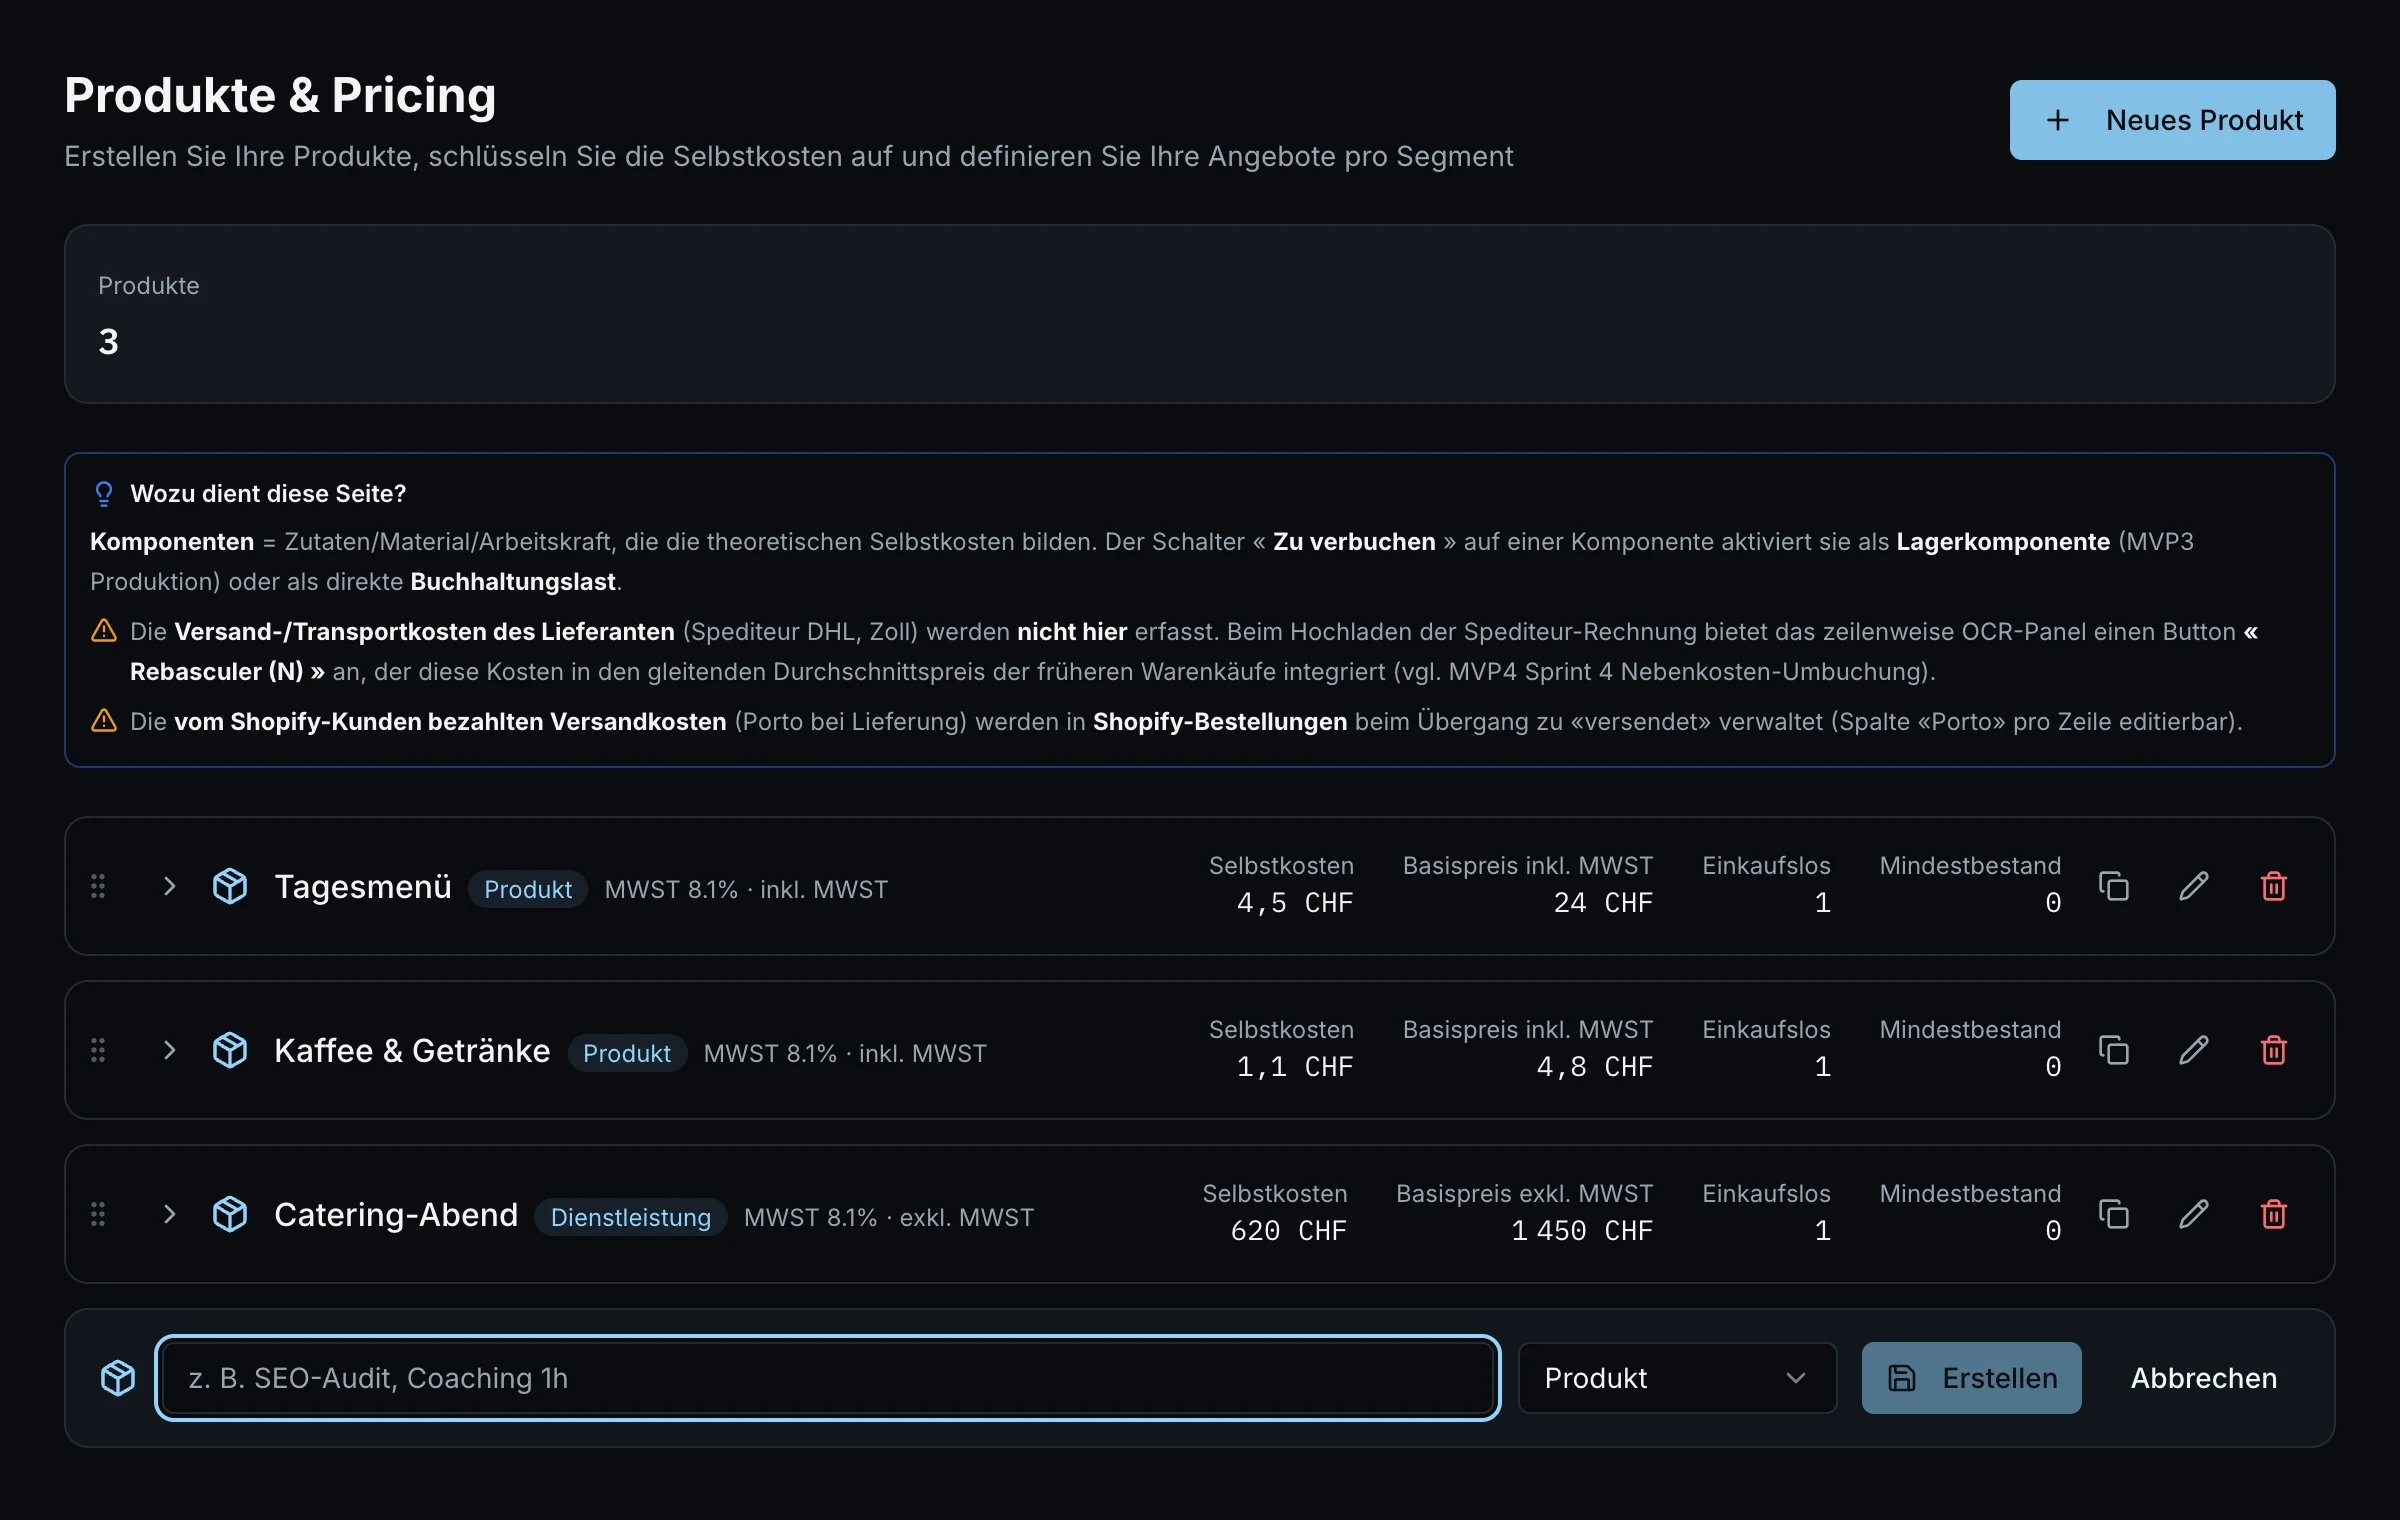This screenshot has height=1520, width=2400.
Task: Grab the drag handle of the Catering-Abend row
Action: (98, 1214)
